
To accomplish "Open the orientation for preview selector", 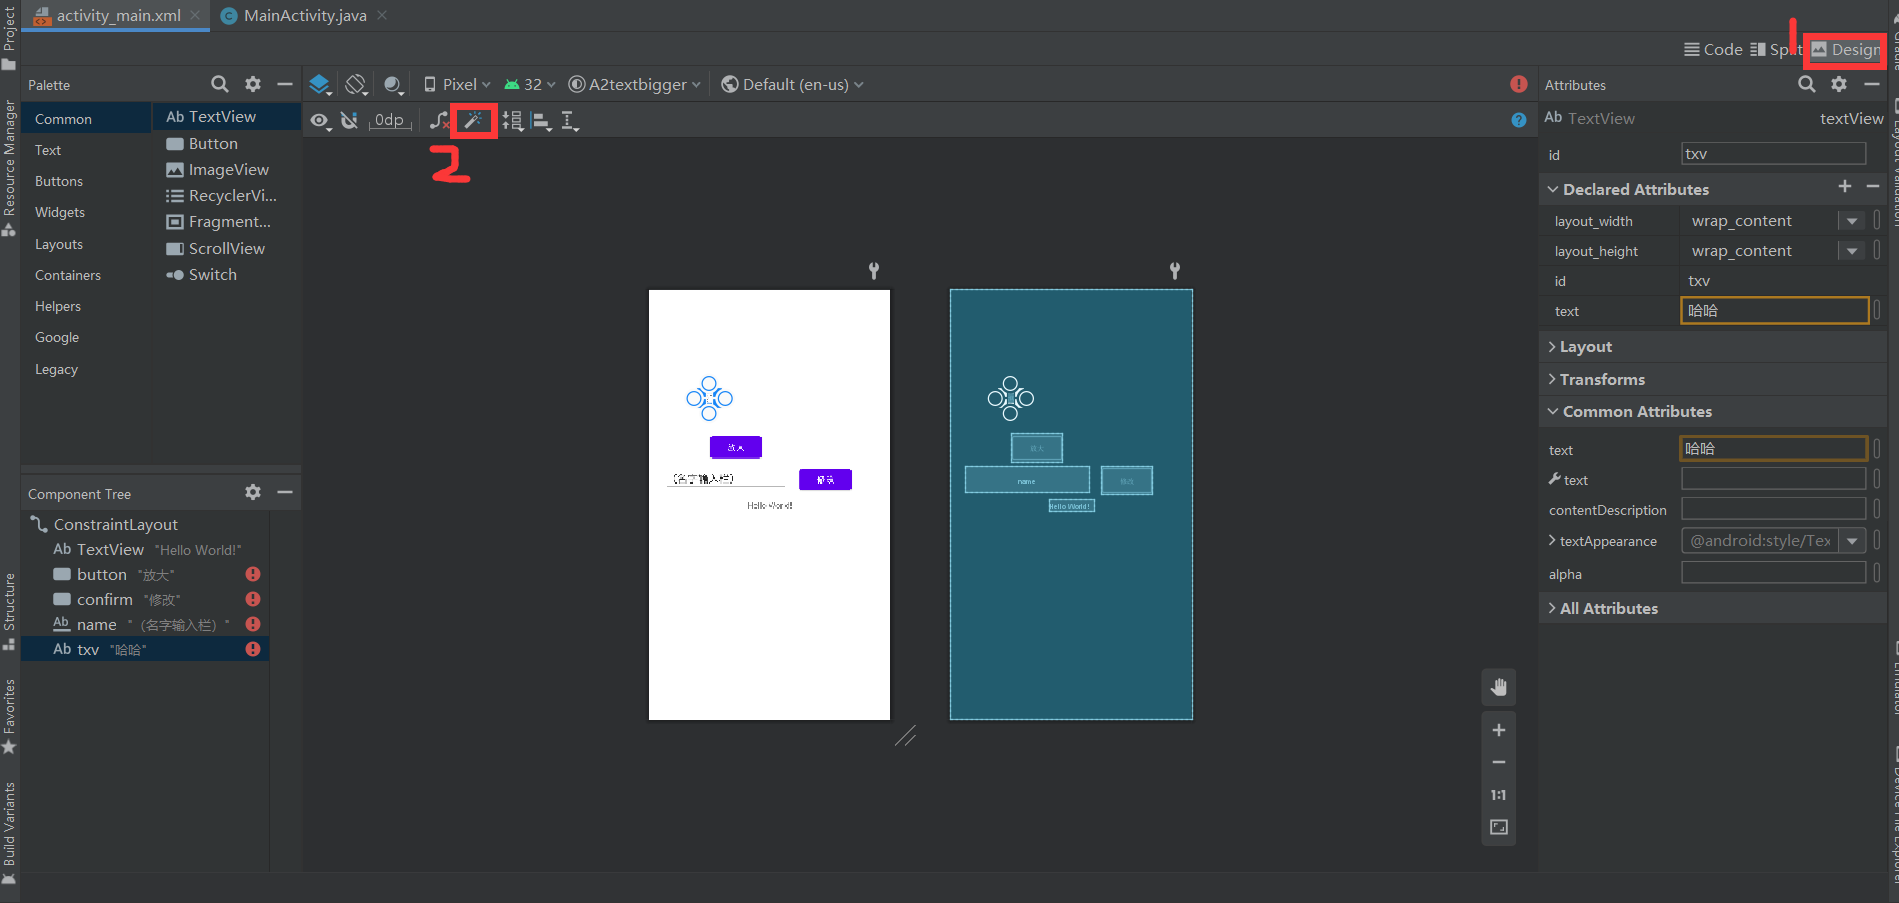I will coord(355,84).
